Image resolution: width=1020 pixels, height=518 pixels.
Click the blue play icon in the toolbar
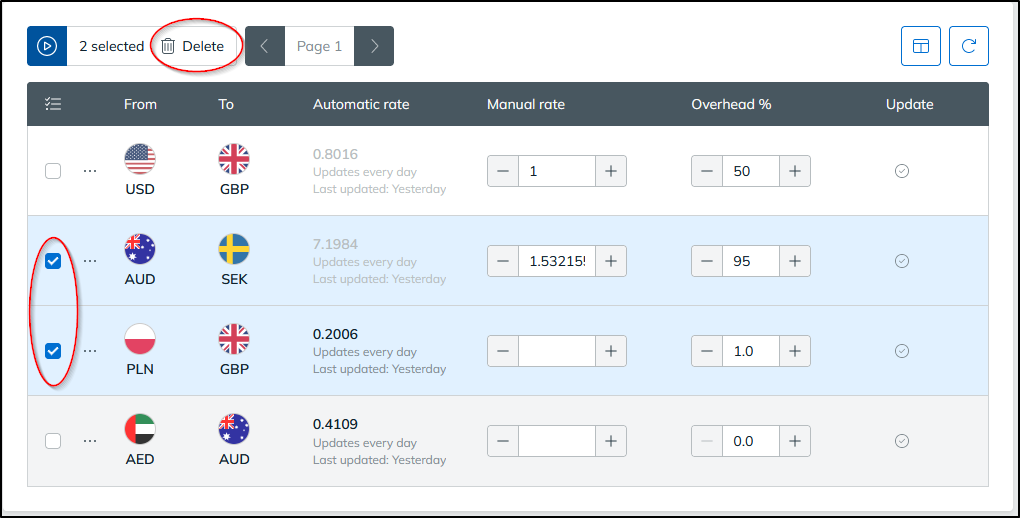[47, 46]
